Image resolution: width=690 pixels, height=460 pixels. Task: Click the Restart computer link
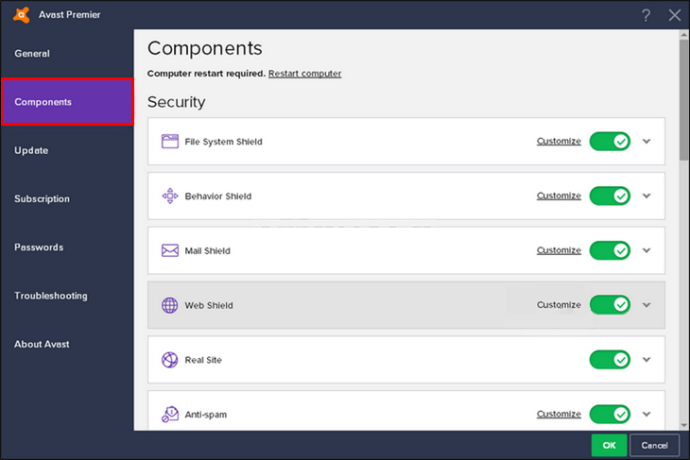(305, 74)
